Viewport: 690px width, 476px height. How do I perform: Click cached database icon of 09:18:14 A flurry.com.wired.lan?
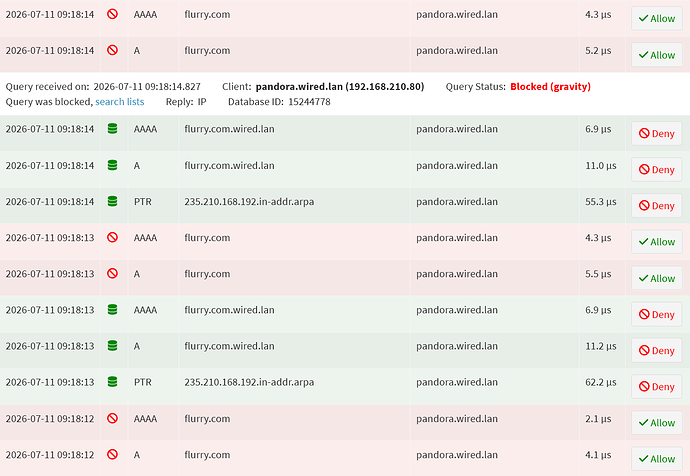(113, 165)
